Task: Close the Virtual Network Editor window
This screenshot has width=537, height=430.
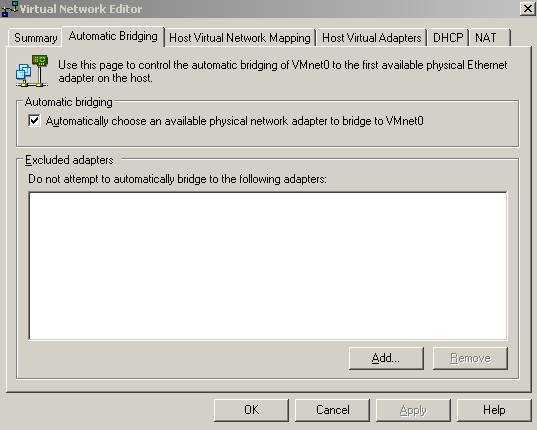Action: click(528, 9)
